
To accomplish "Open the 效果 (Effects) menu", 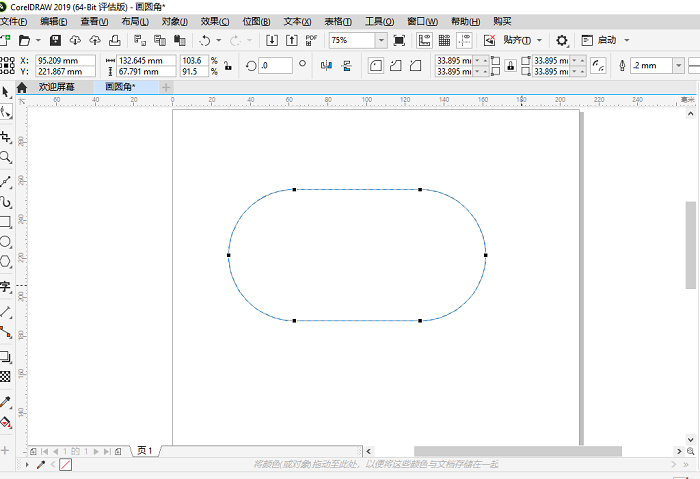I will point(214,21).
